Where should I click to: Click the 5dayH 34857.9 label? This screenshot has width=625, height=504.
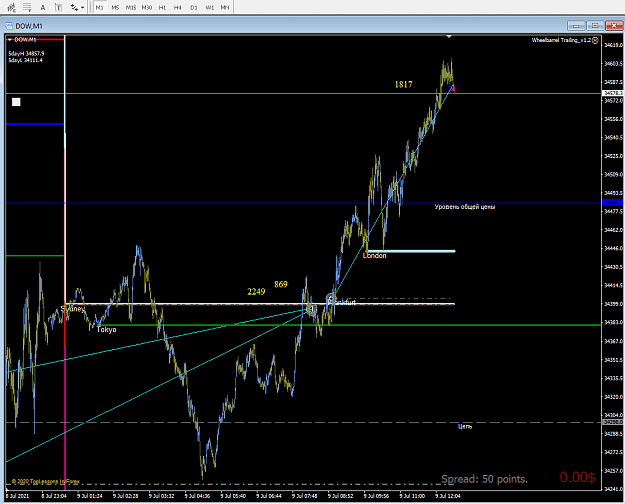(26, 53)
